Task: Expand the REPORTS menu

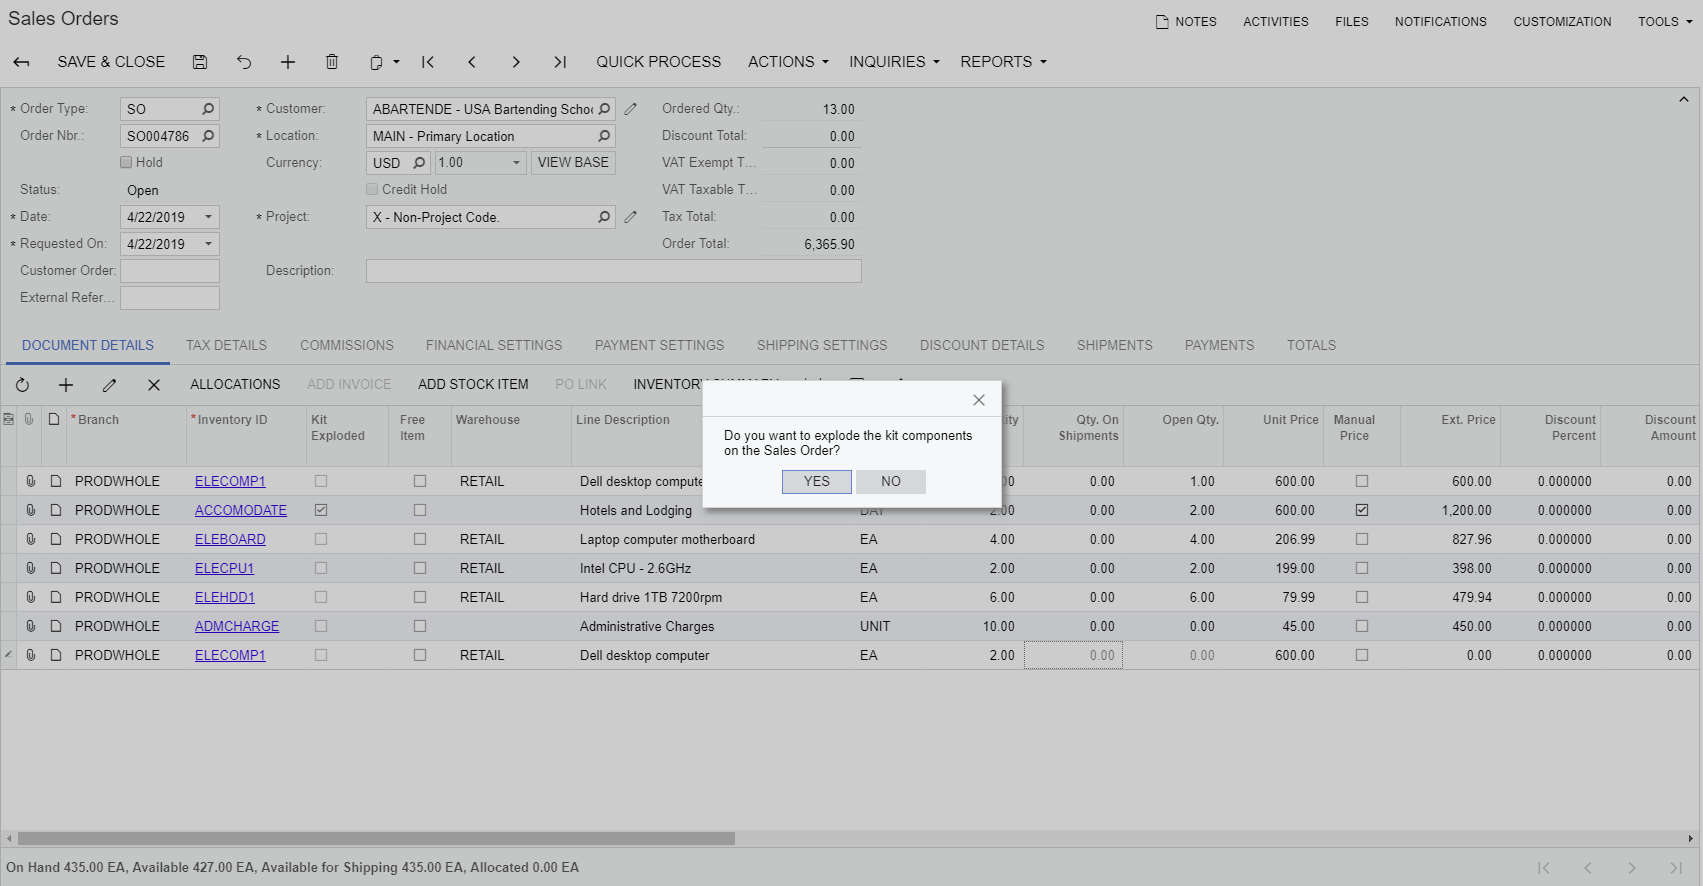Action: point(1003,62)
